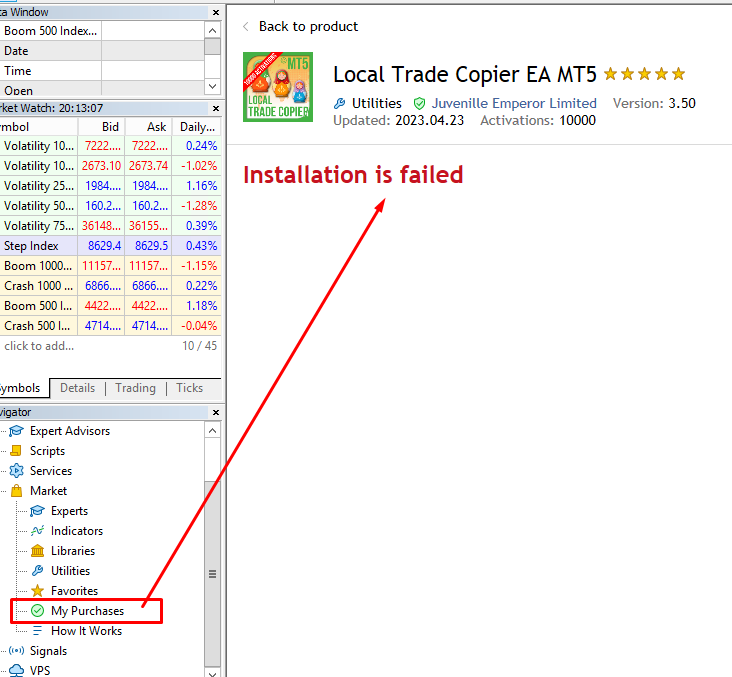Viewport: 732px width, 677px height.
Task: Open Juvenille Emperor Limited seller link
Action: click(x=514, y=103)
